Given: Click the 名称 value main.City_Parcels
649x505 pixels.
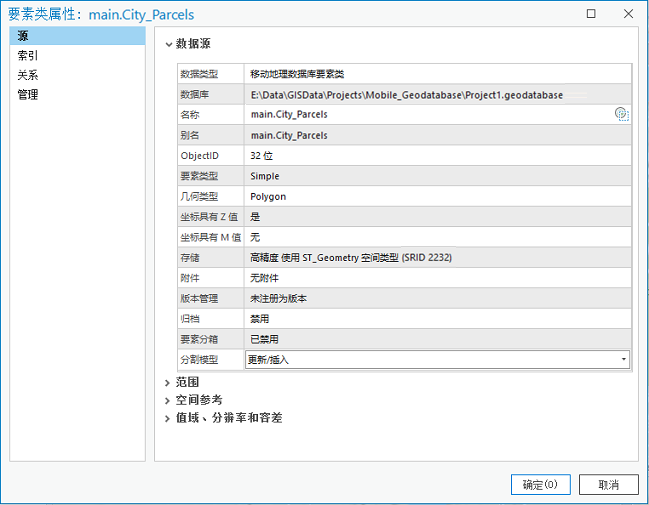Looking at the screenshot, I should coord(289,114).
